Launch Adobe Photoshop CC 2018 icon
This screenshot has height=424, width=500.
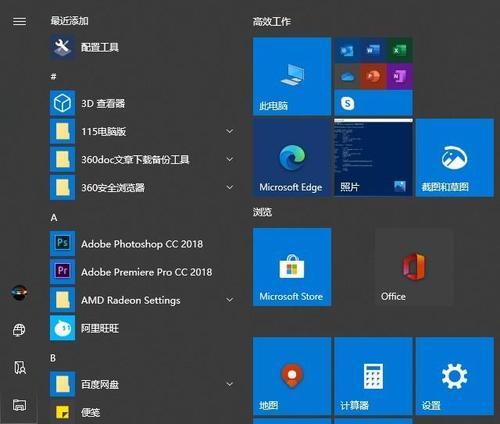point(62,243)
